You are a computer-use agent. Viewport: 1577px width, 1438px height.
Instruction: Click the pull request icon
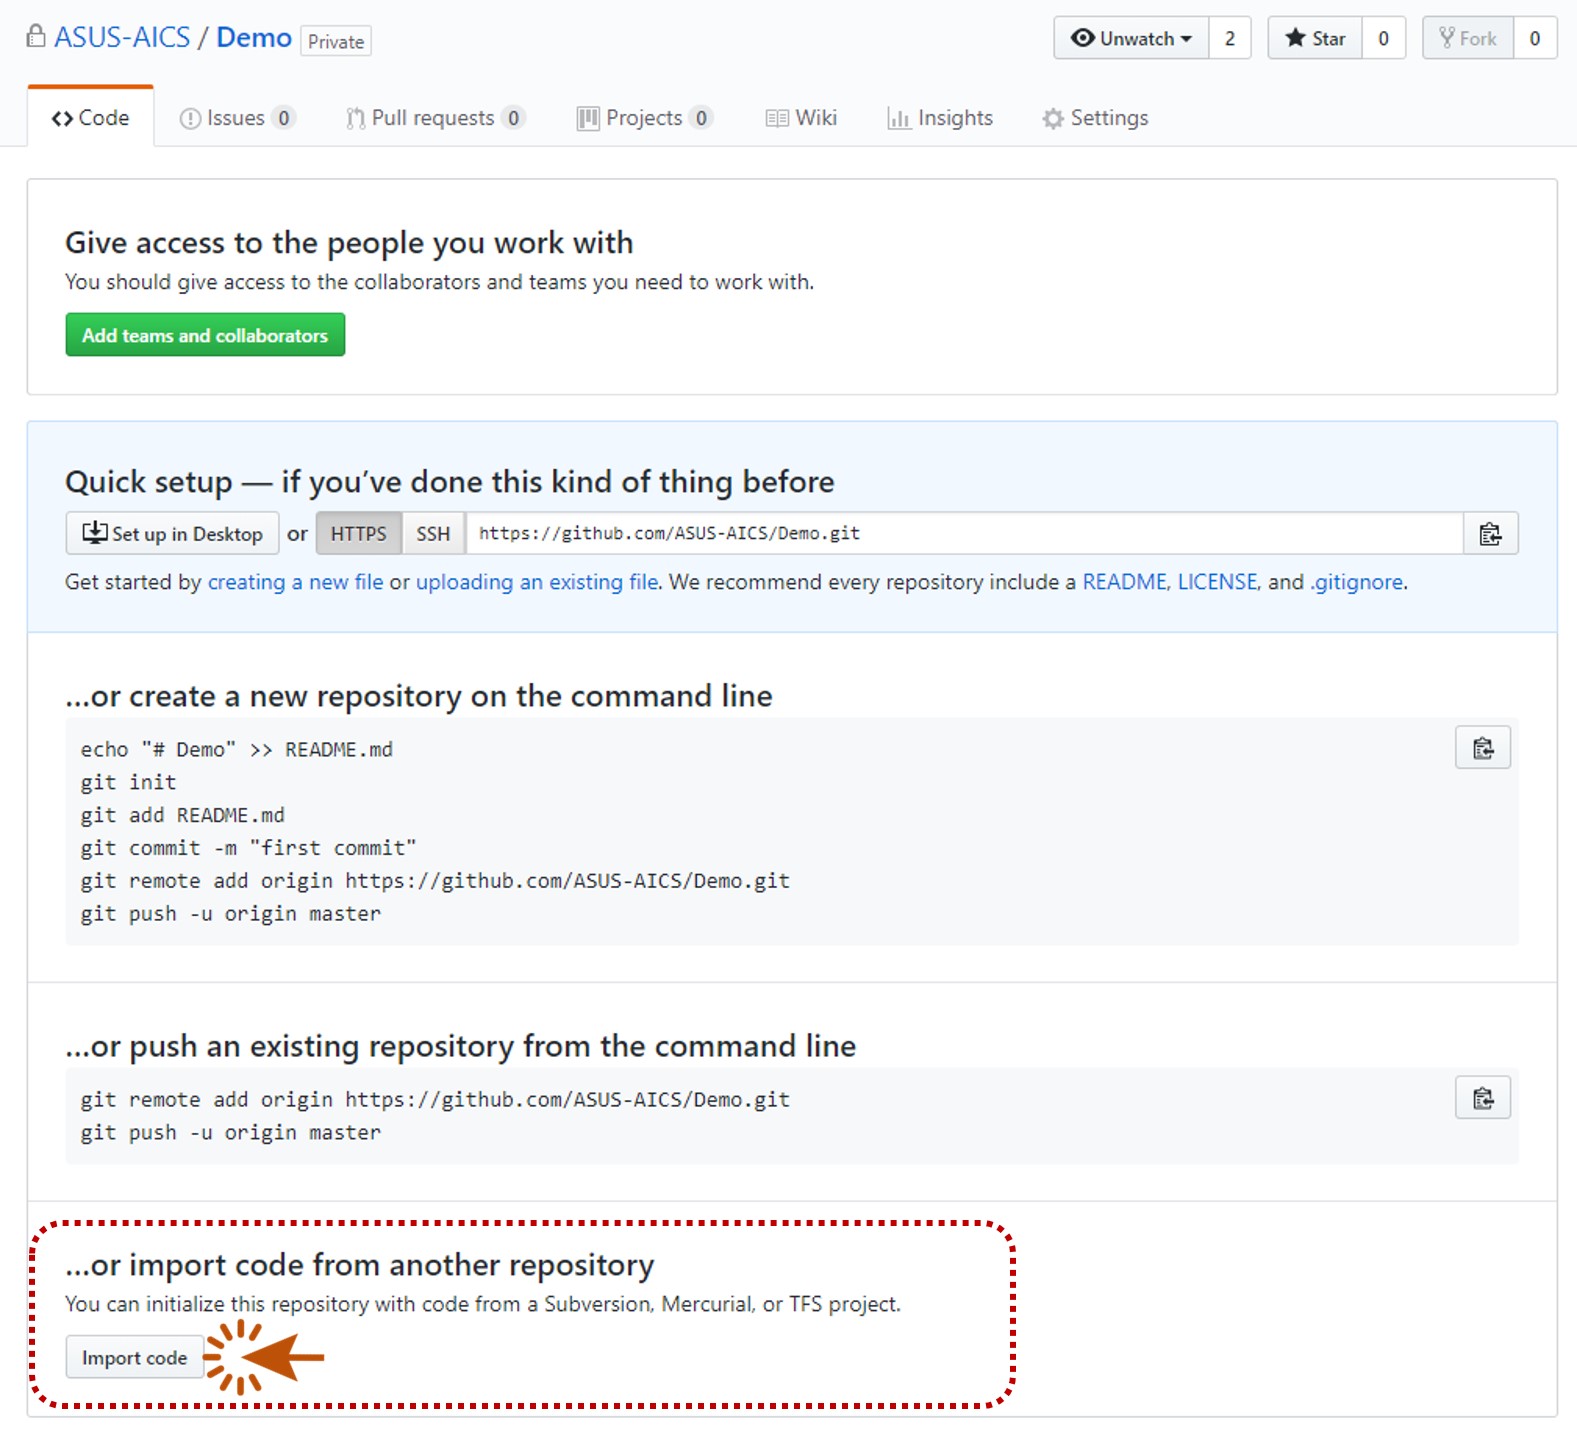(x=355, y=119)
